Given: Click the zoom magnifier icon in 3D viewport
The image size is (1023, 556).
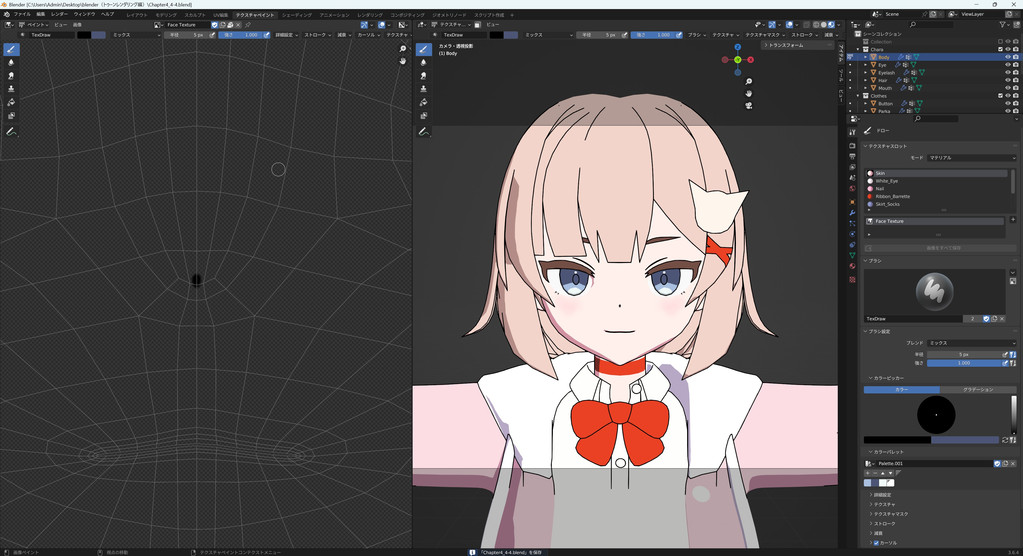Looking at the screenshot, I should [750, 79].
